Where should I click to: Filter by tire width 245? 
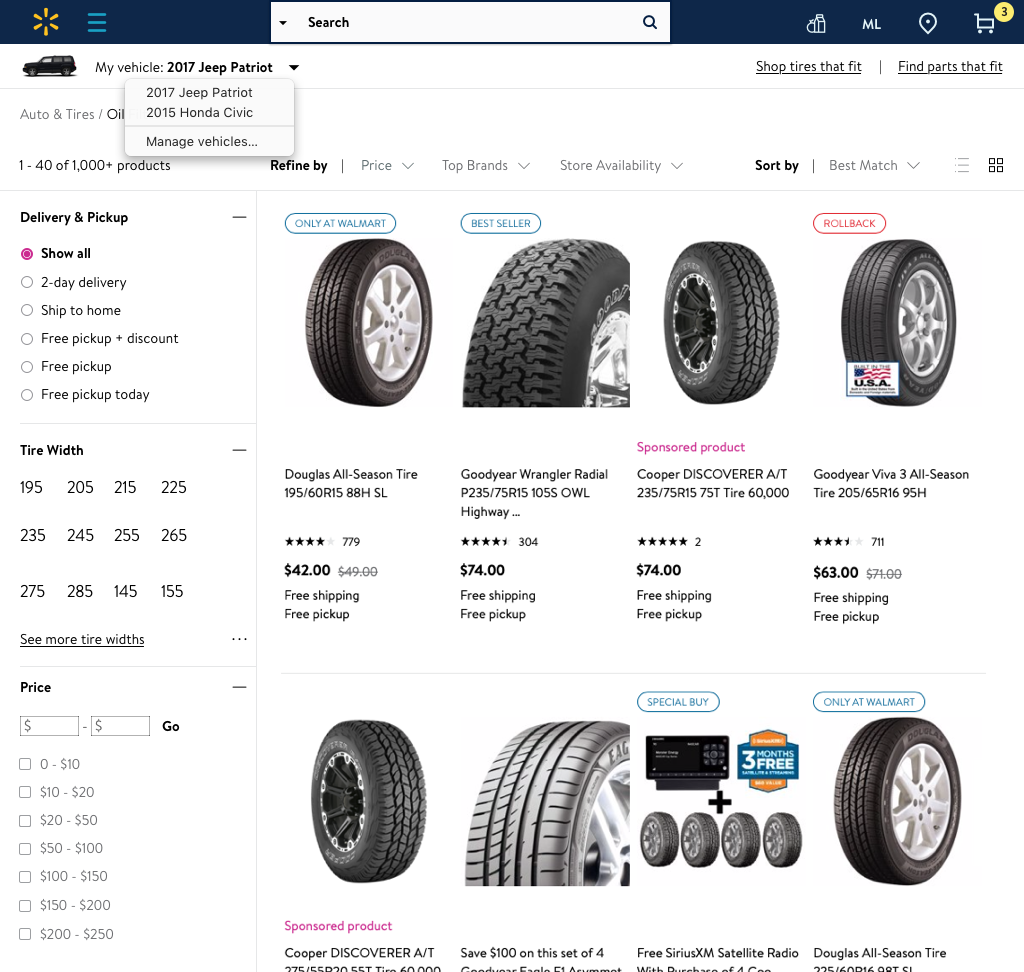coord(80,536)
